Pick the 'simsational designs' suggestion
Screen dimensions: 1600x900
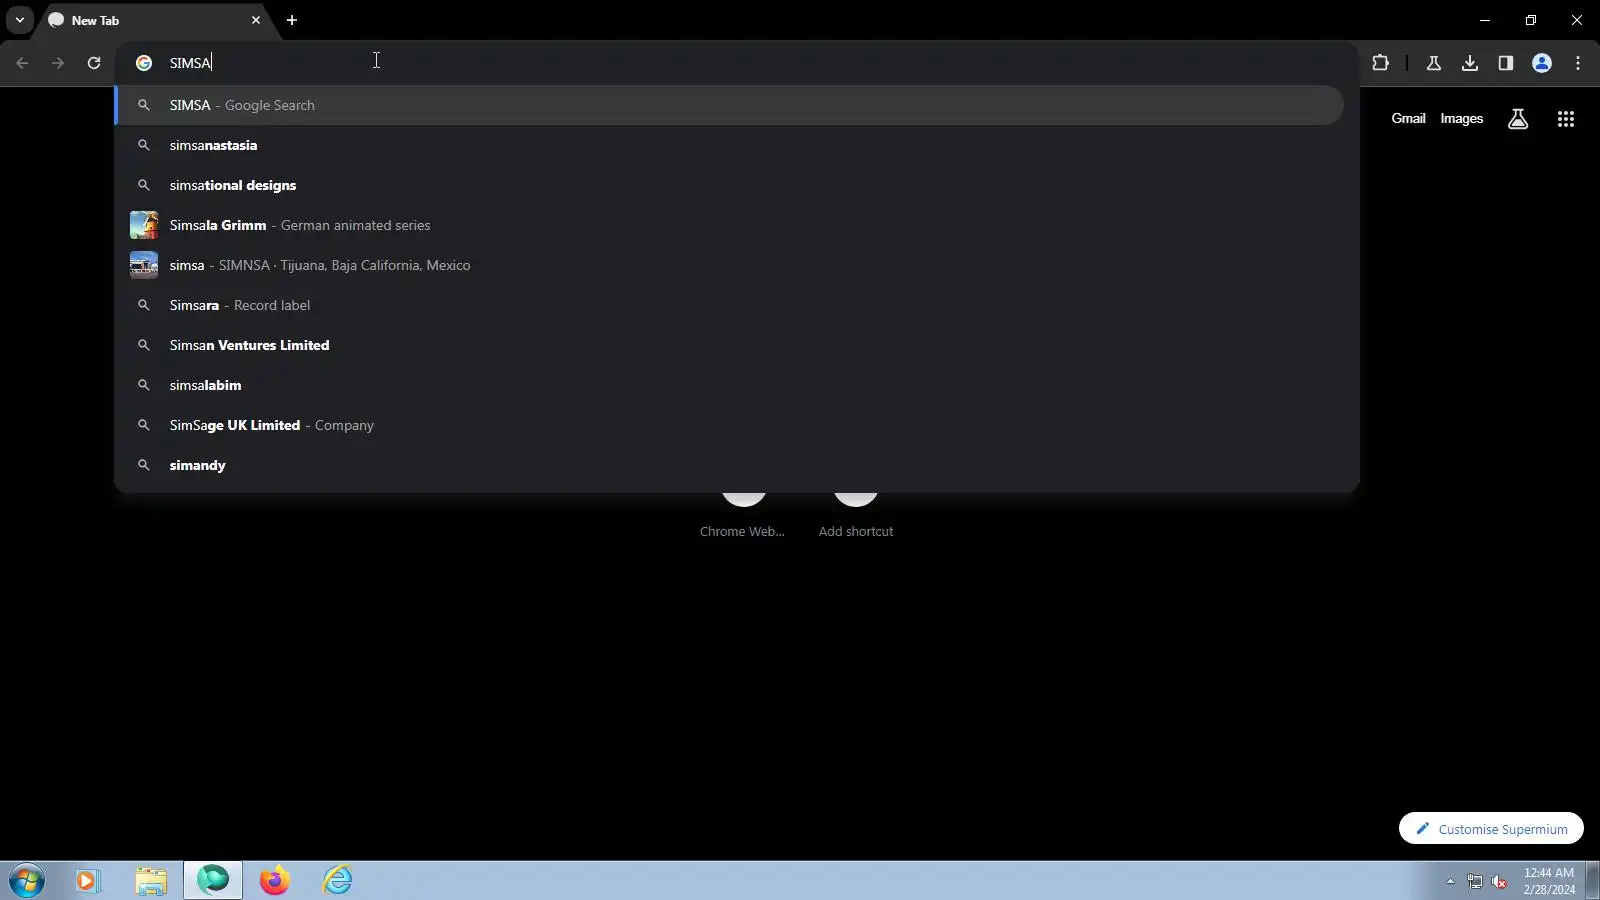click(730, 185)
